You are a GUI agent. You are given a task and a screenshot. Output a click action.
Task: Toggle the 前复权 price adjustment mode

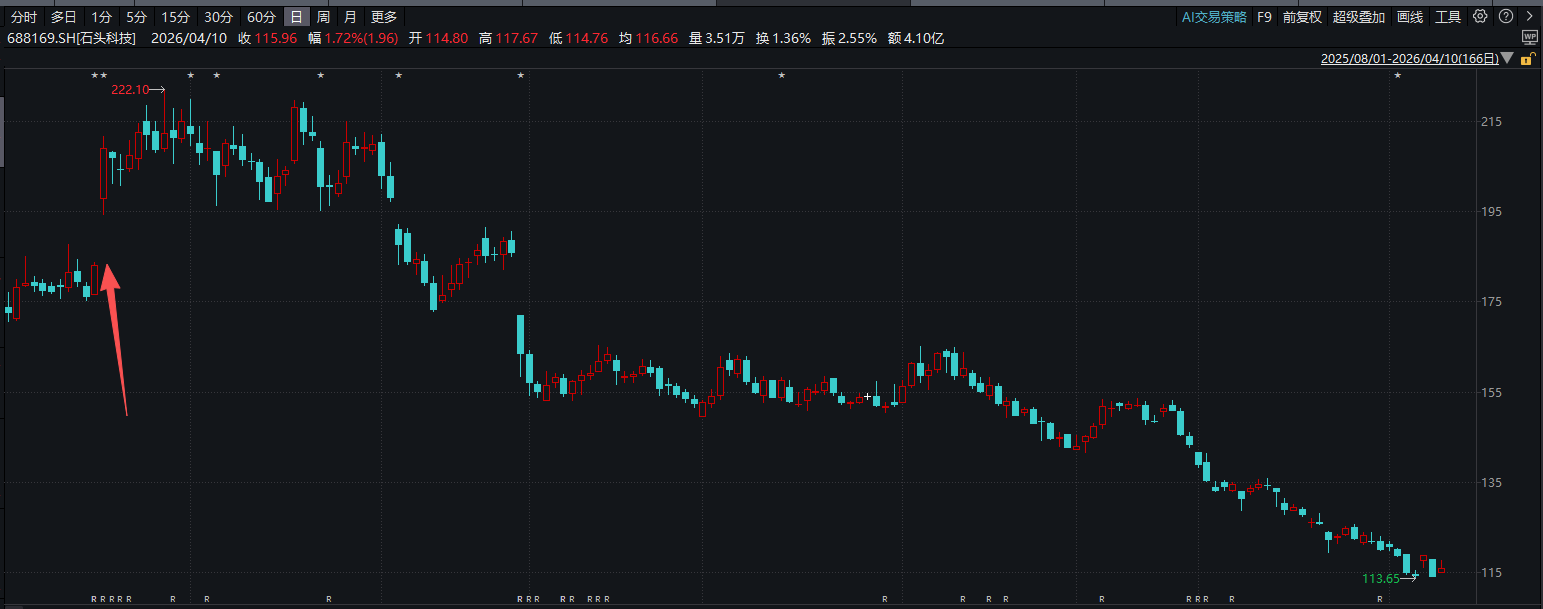pos(1302,16)
